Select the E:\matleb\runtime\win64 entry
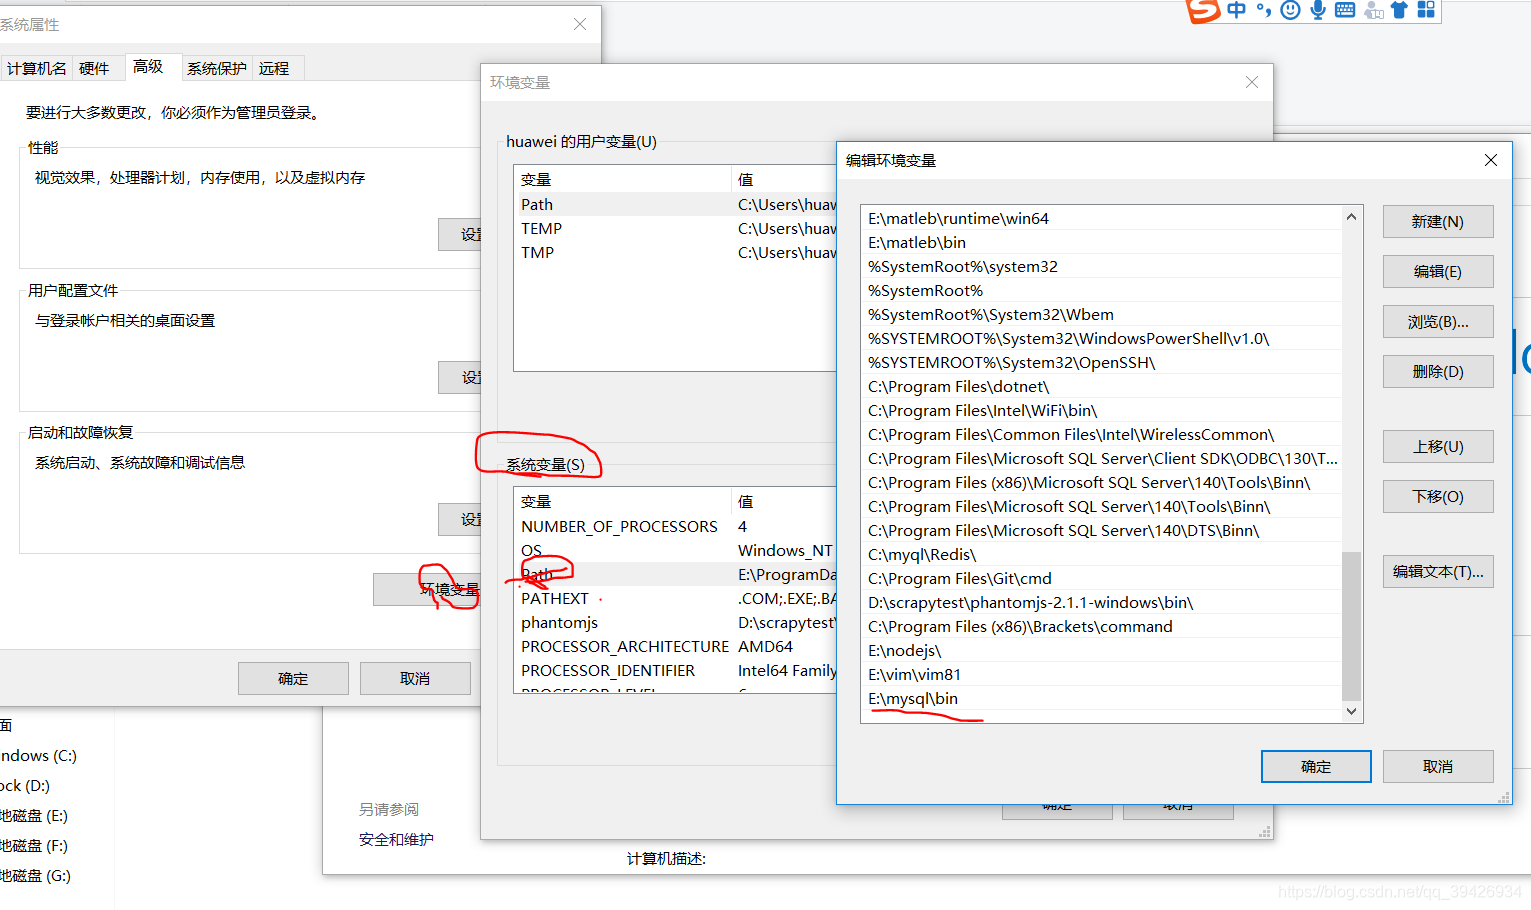 1101,218
